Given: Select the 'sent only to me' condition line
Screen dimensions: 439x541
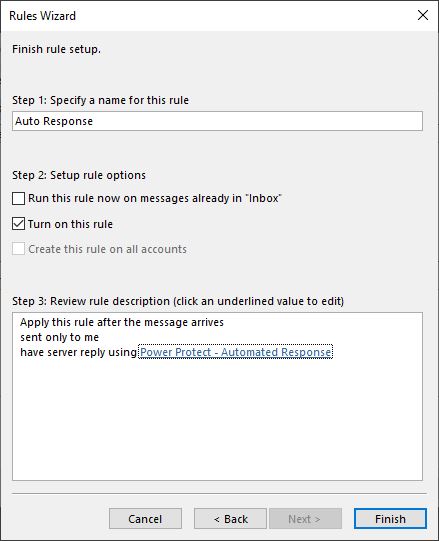Looking at the screenshot, I should click(59, 337).
